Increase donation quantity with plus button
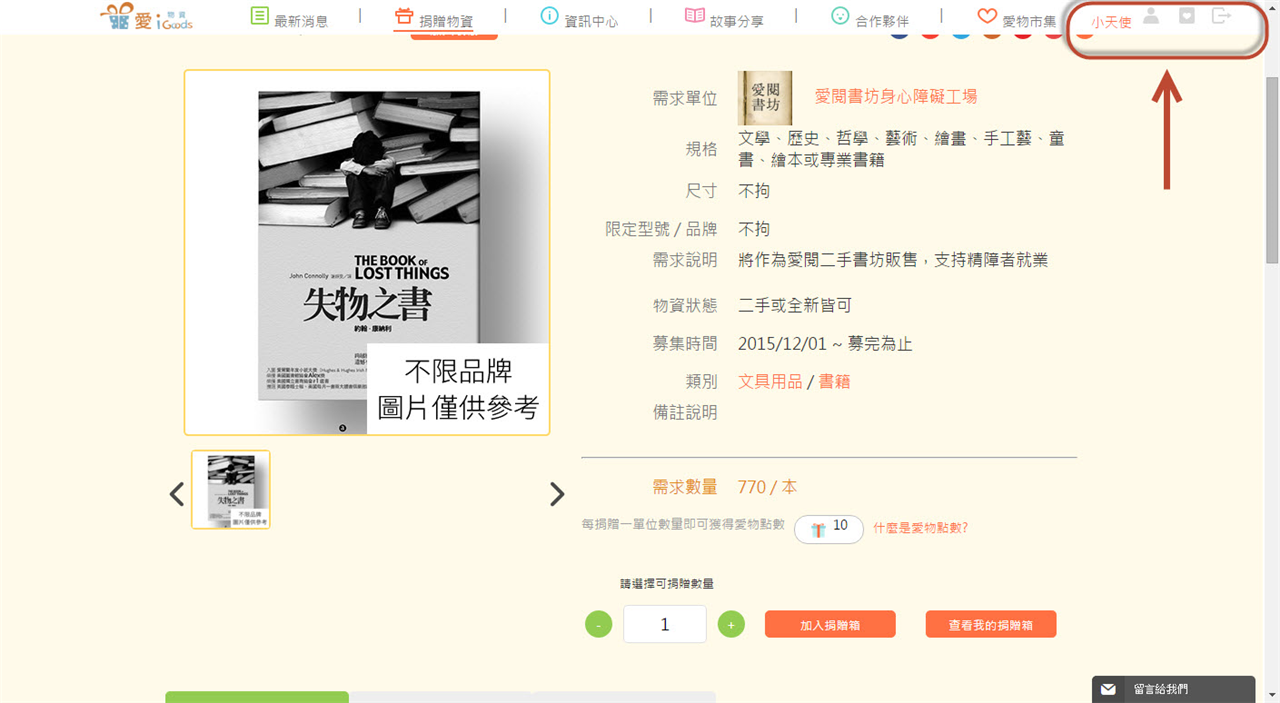 (x=731, y=625)
